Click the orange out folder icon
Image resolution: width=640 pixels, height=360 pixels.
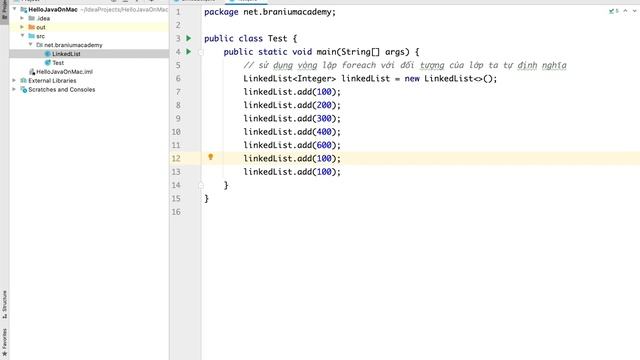tap(31, 27)
